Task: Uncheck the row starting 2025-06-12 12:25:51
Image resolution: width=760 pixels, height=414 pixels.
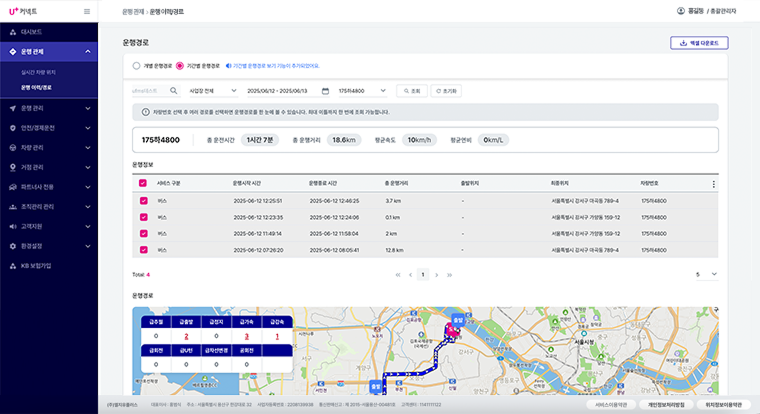Action: pos(143,201)
